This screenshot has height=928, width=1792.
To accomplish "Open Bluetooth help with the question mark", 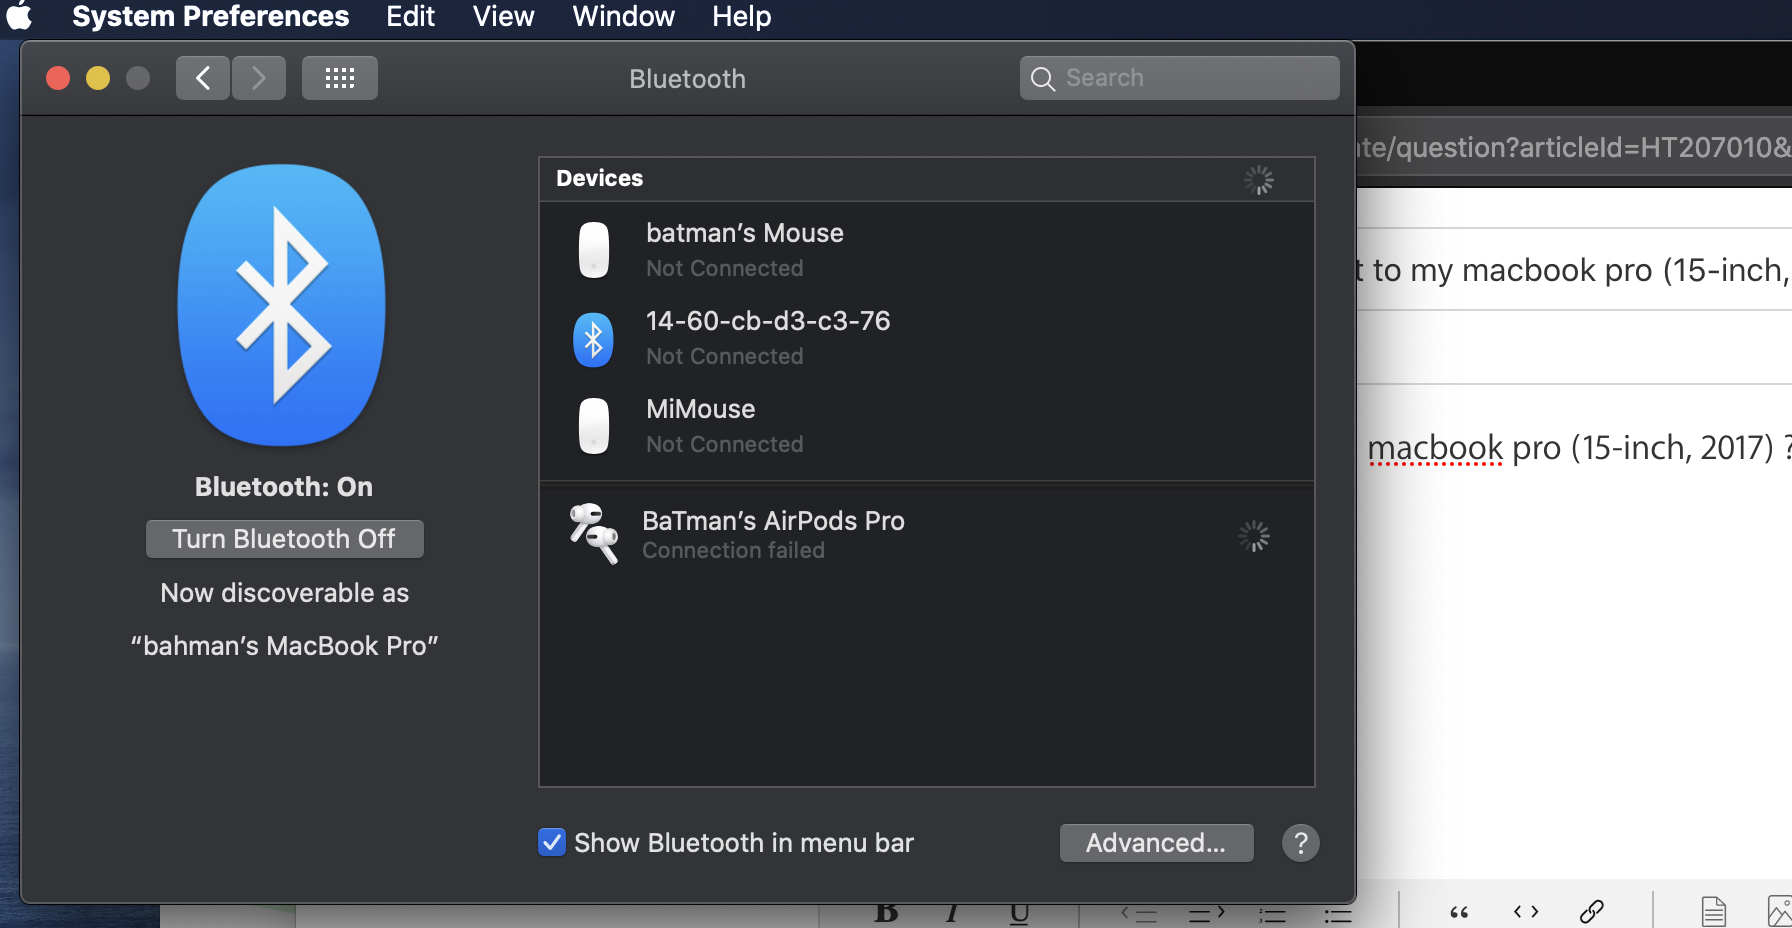I will pyautogui.click(x=1301, y=843).
